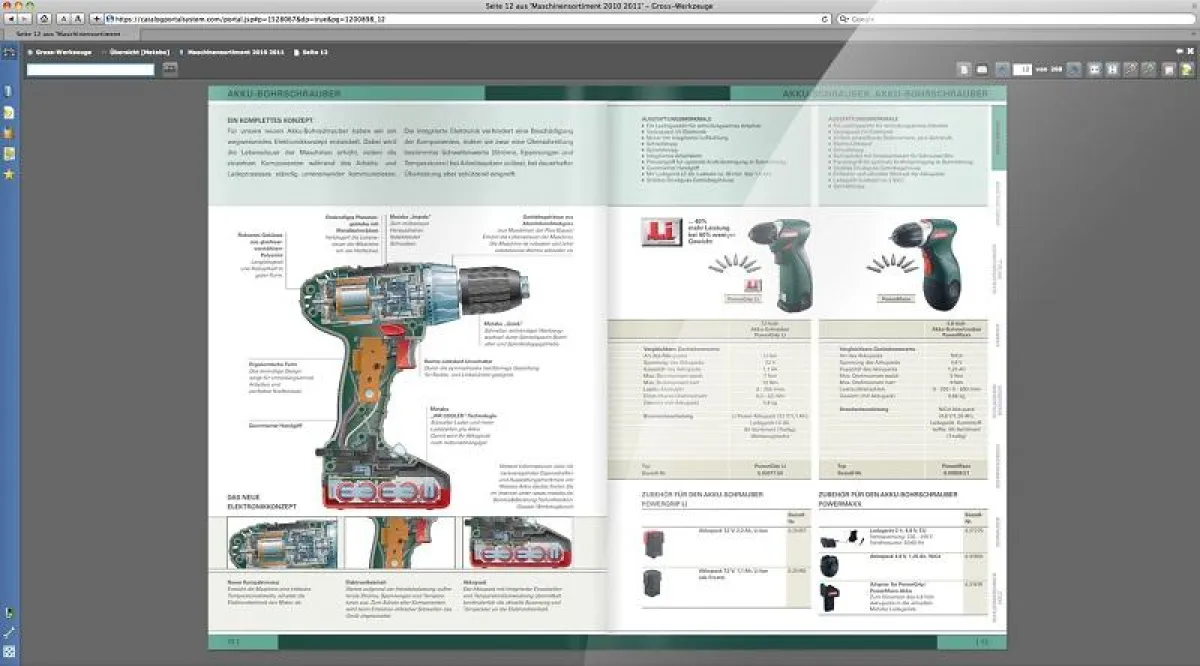
Task: Click the catalog search text field
Action: 90,69
